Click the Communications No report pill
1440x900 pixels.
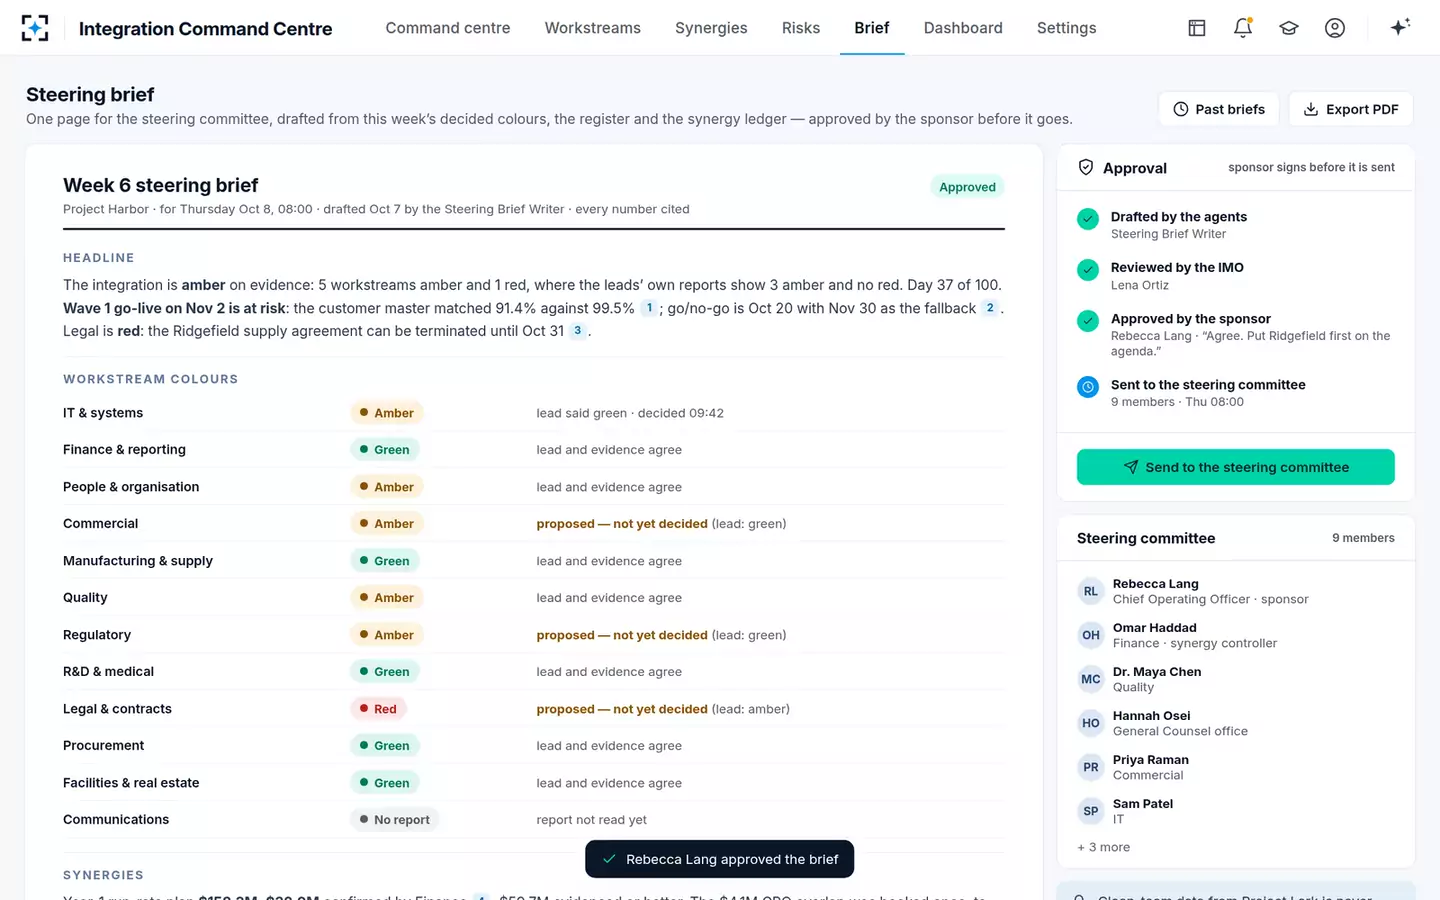395,820
